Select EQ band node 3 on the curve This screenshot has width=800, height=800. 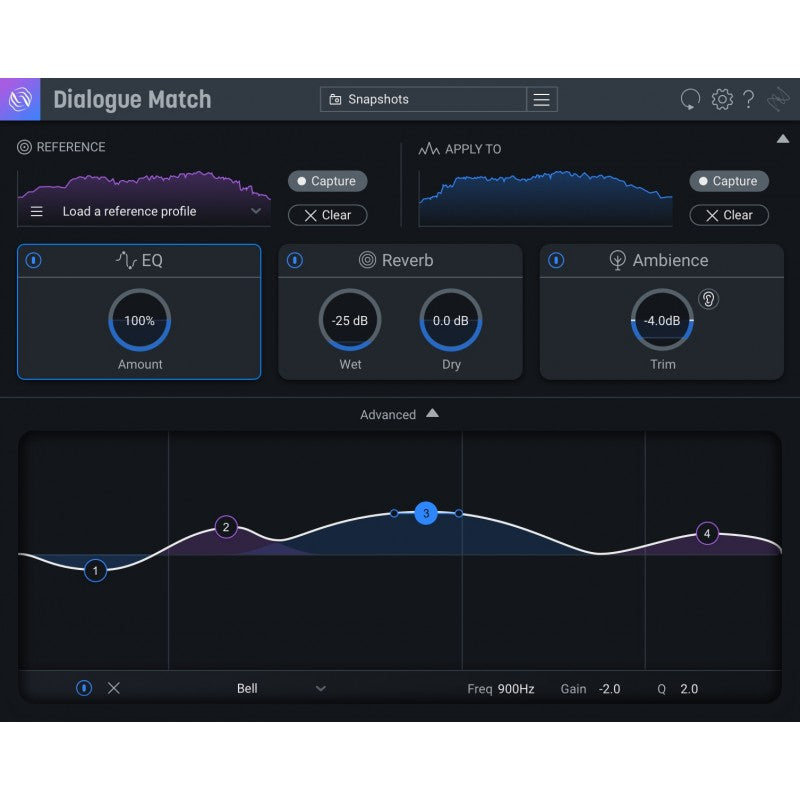(x=426, y=513)
